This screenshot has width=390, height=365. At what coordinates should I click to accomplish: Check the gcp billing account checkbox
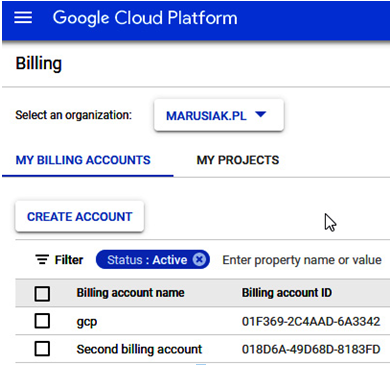[x=42, y=321]
